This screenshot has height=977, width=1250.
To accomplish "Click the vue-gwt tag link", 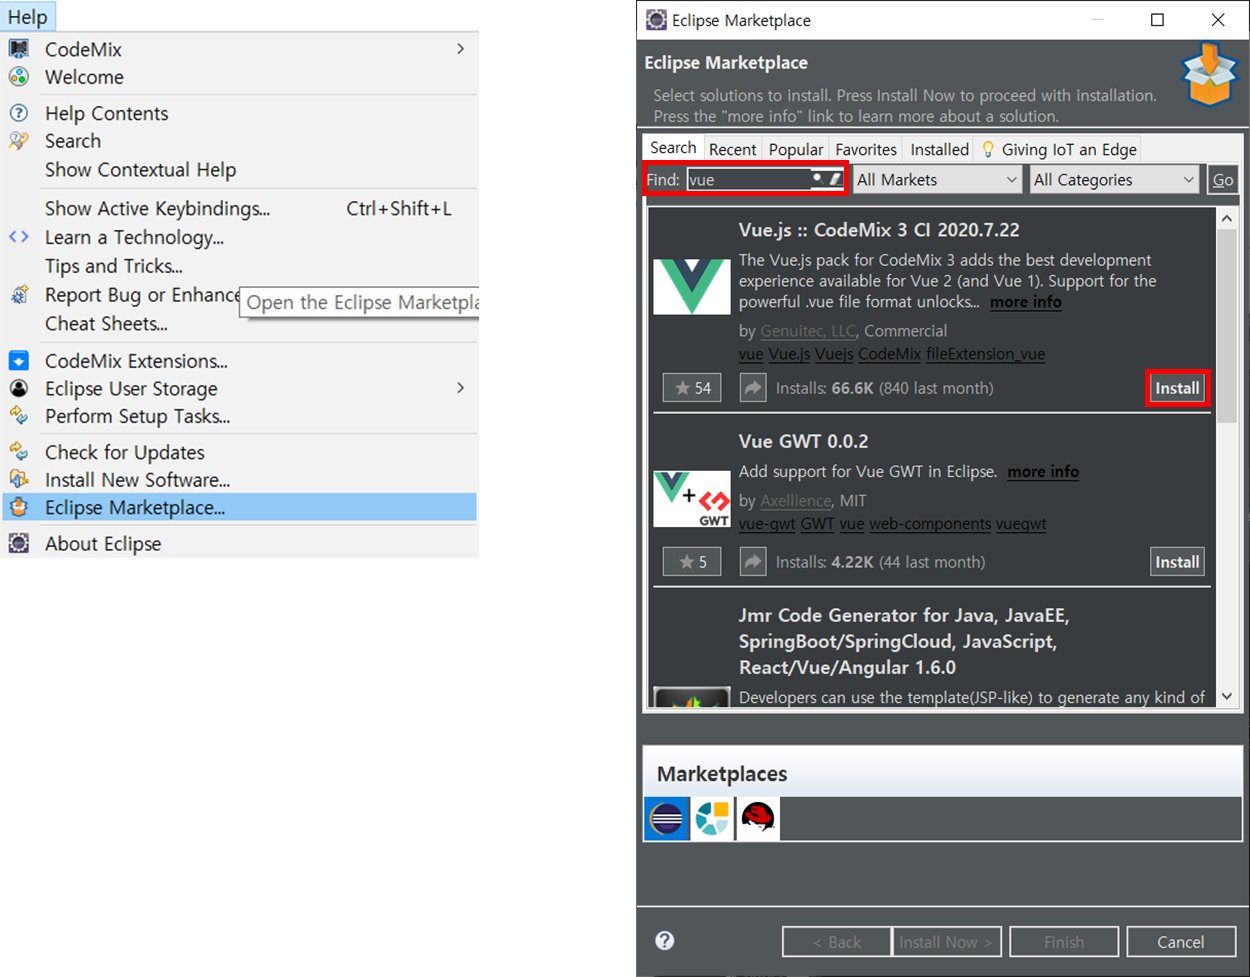I will pos(767,524).
